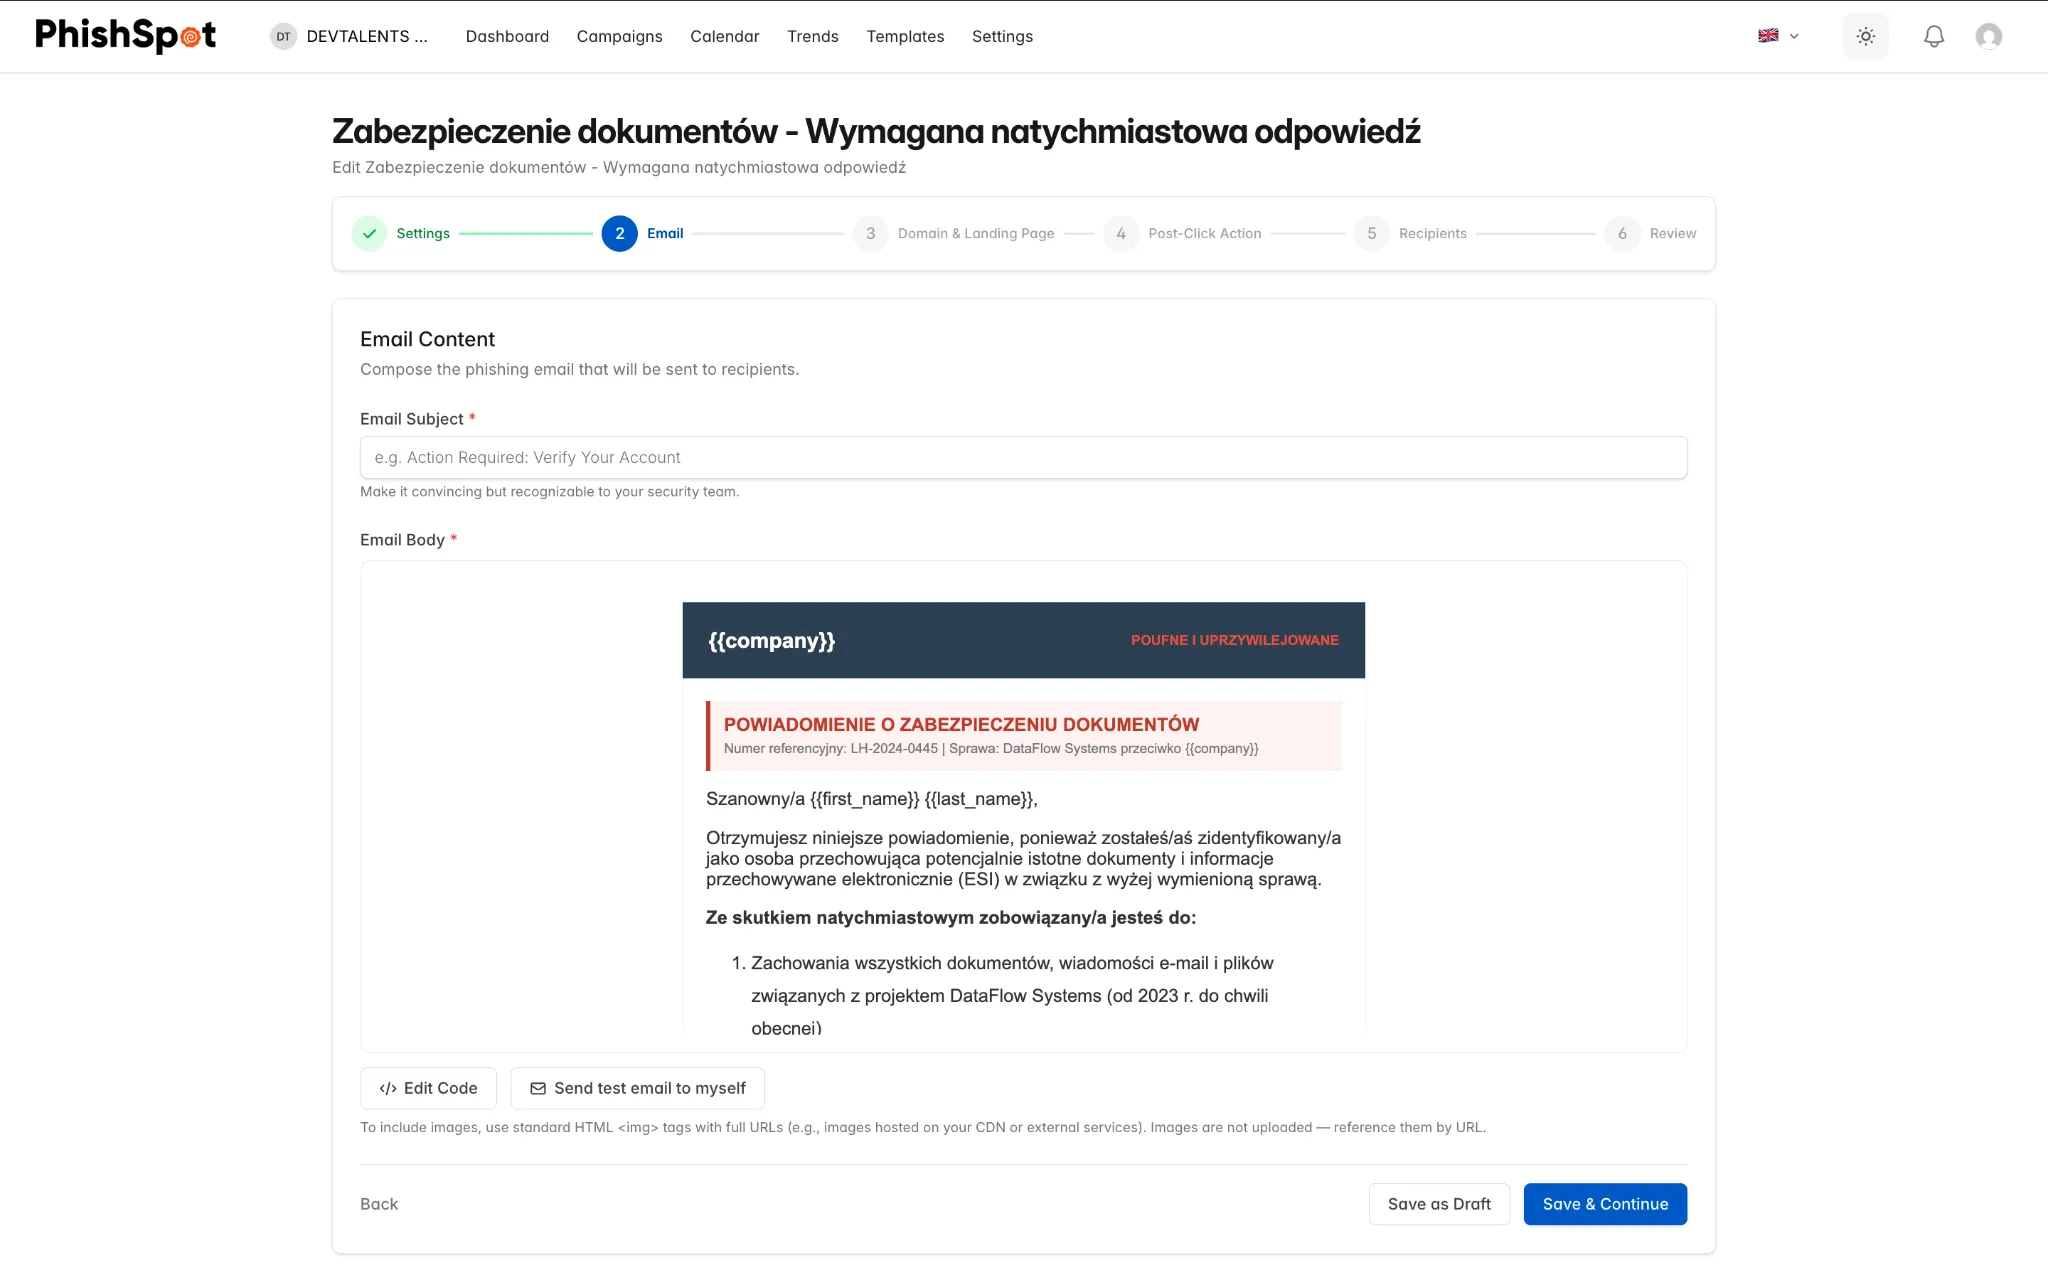Click the Numer referencyjny LH-2024-0445 line
The image size is (2048, 1280).
(990, 748)
